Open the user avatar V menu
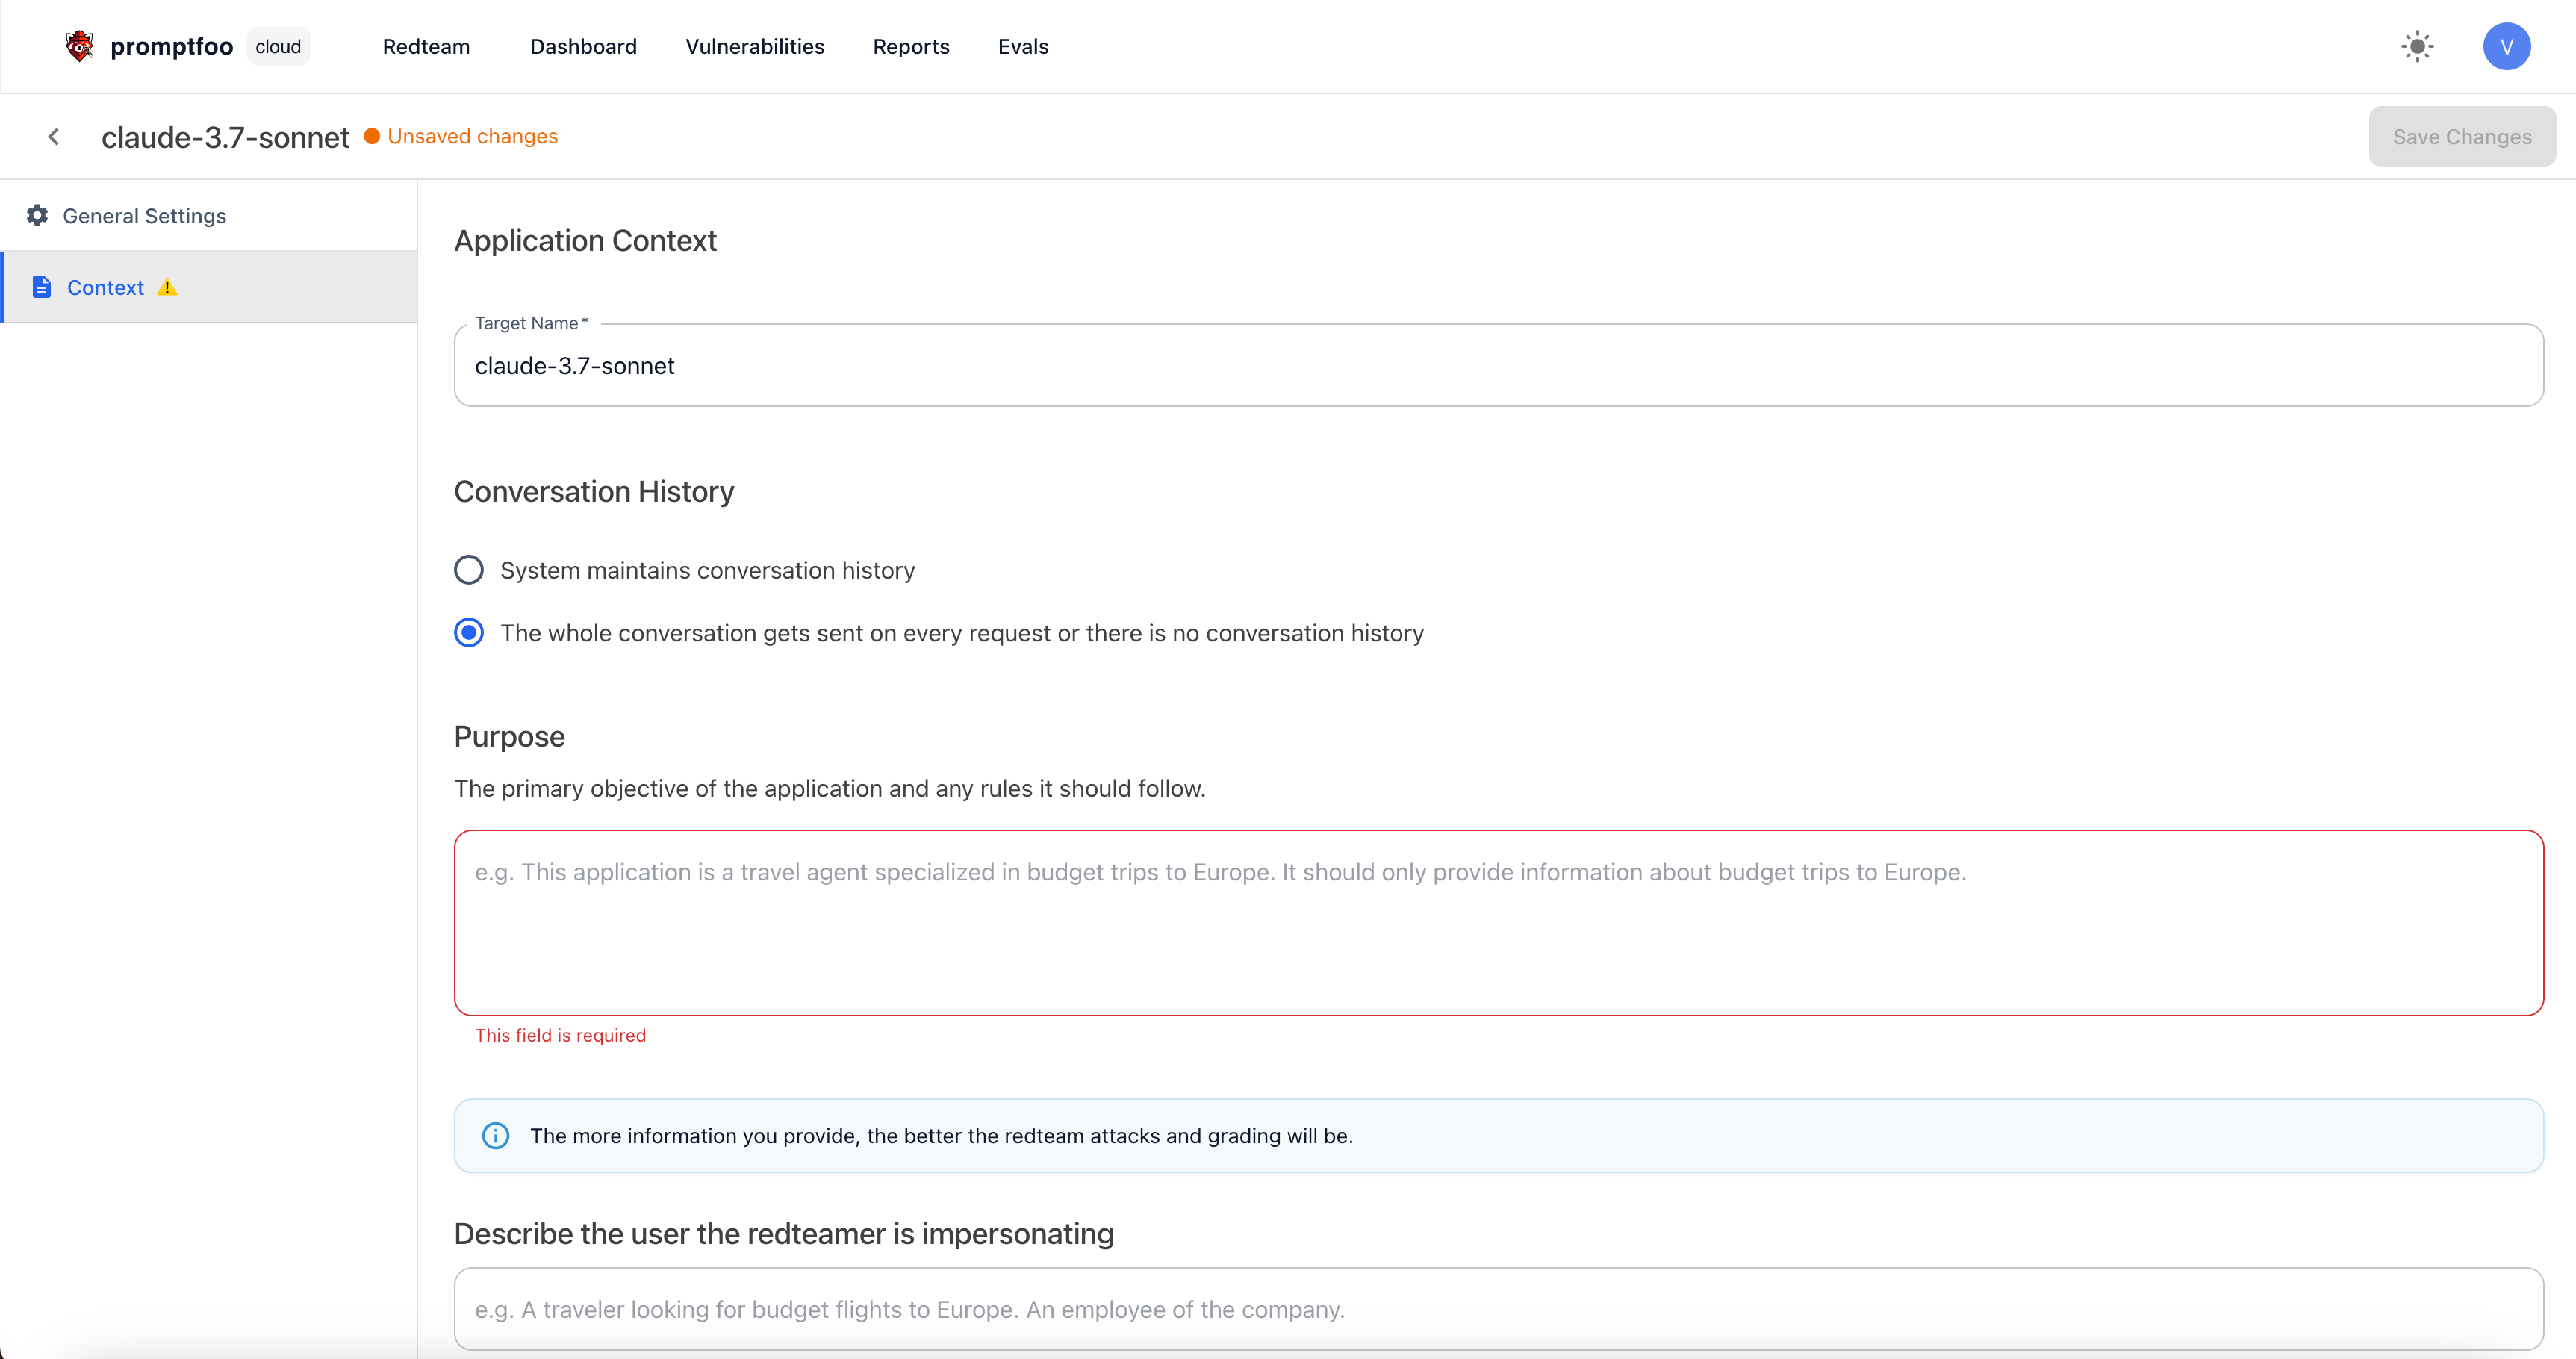 coord(2506,46)
